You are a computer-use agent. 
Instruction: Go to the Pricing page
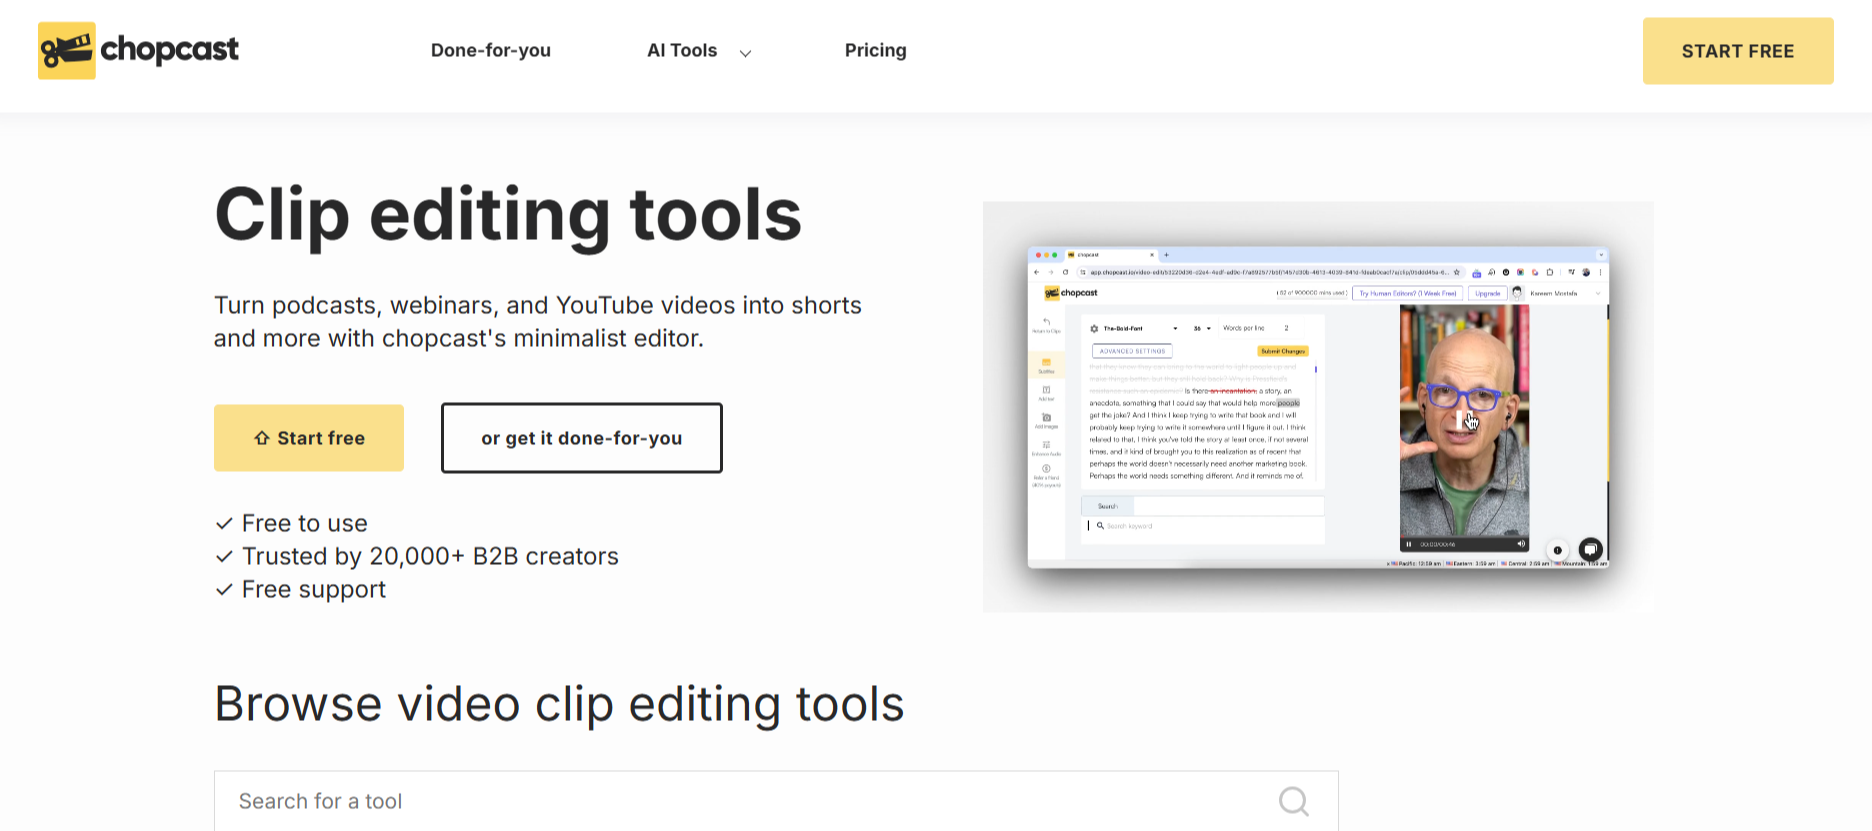(875, 50)
